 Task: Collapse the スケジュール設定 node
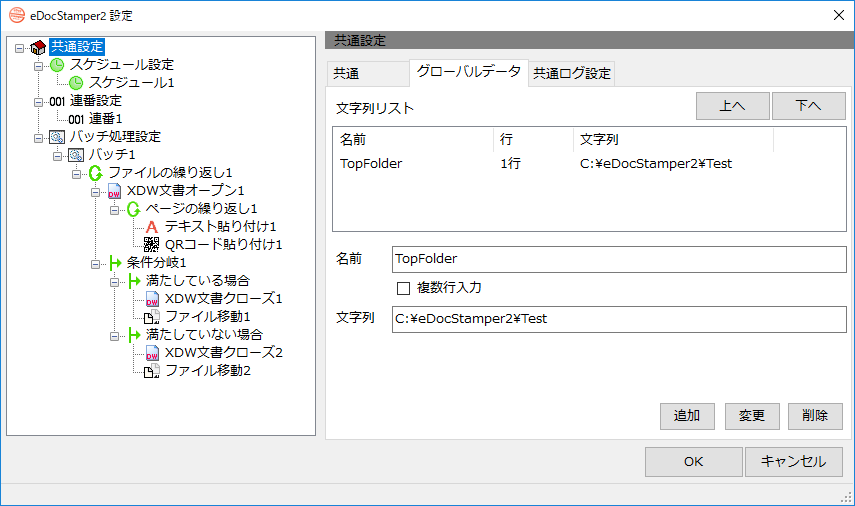click(38, 66)
